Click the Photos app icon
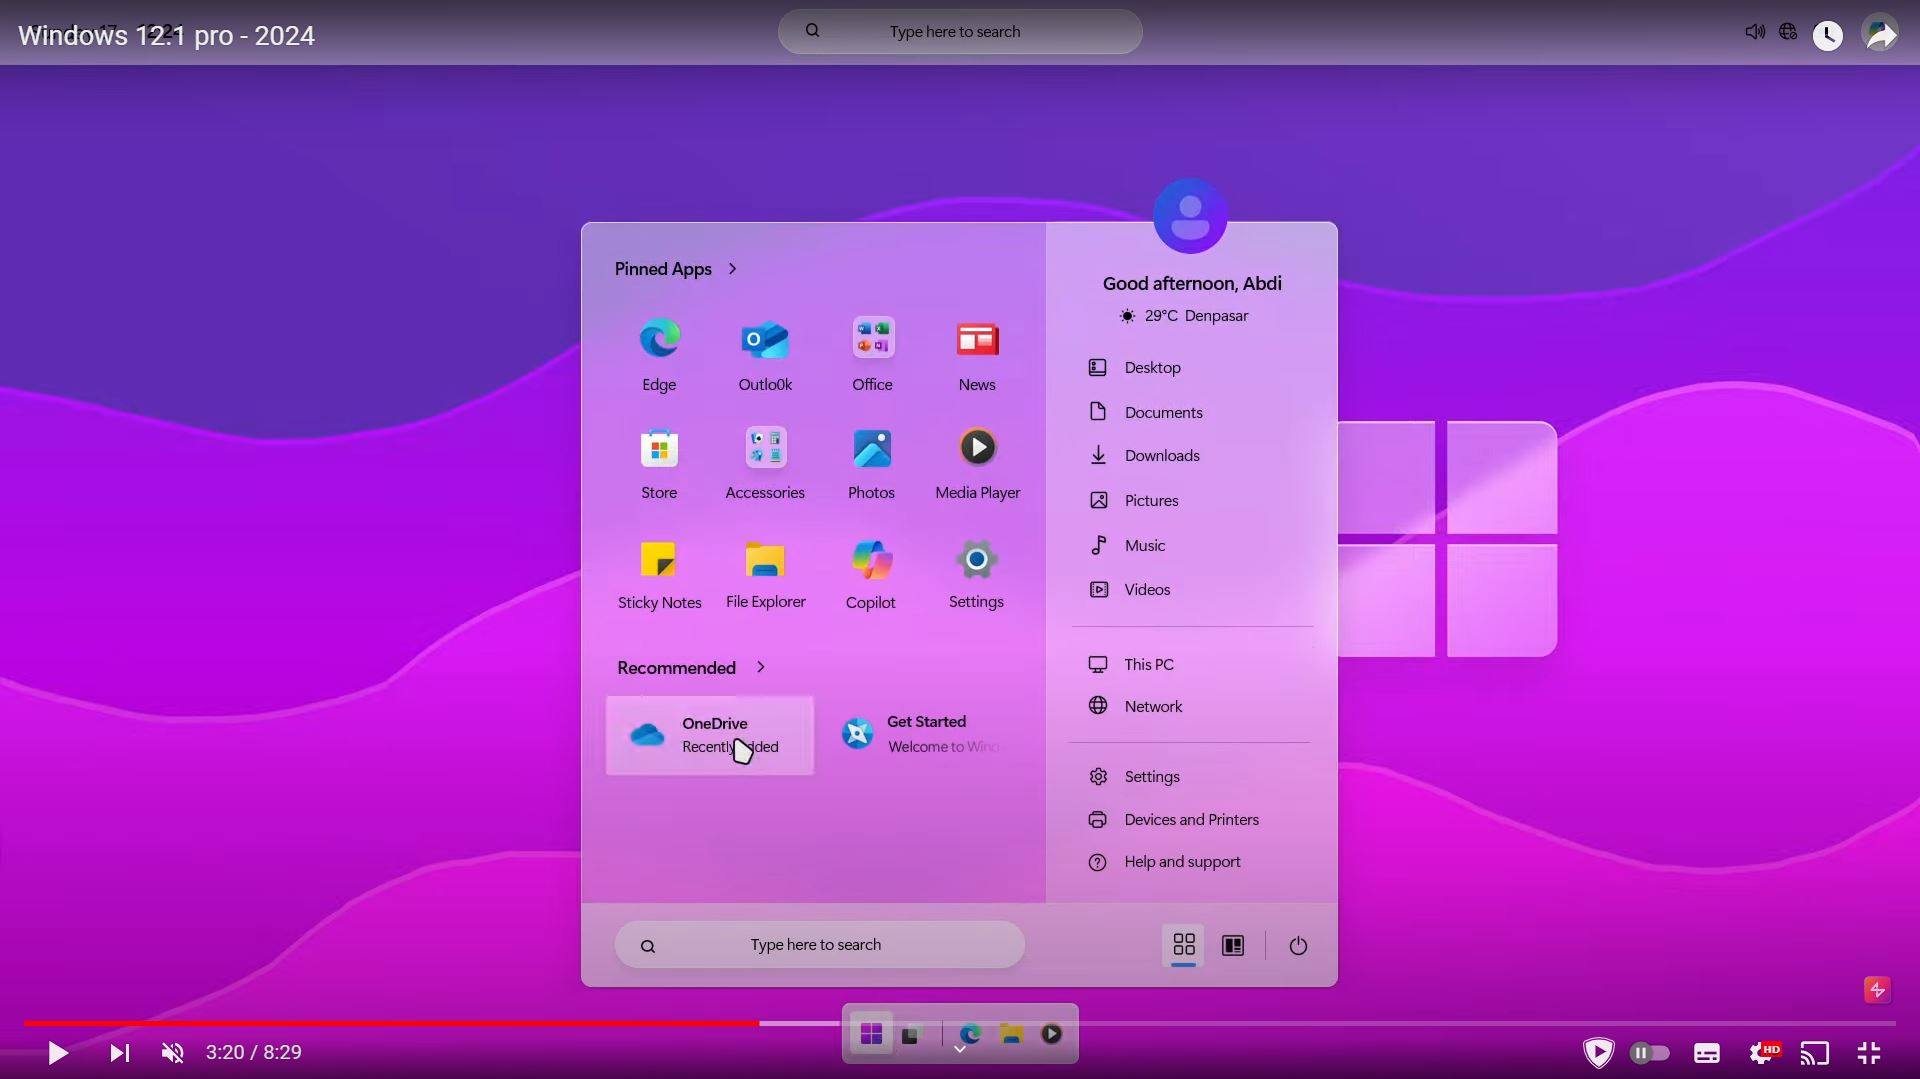This screenshot has height=1079, width=1920. [x=871, y=448]
